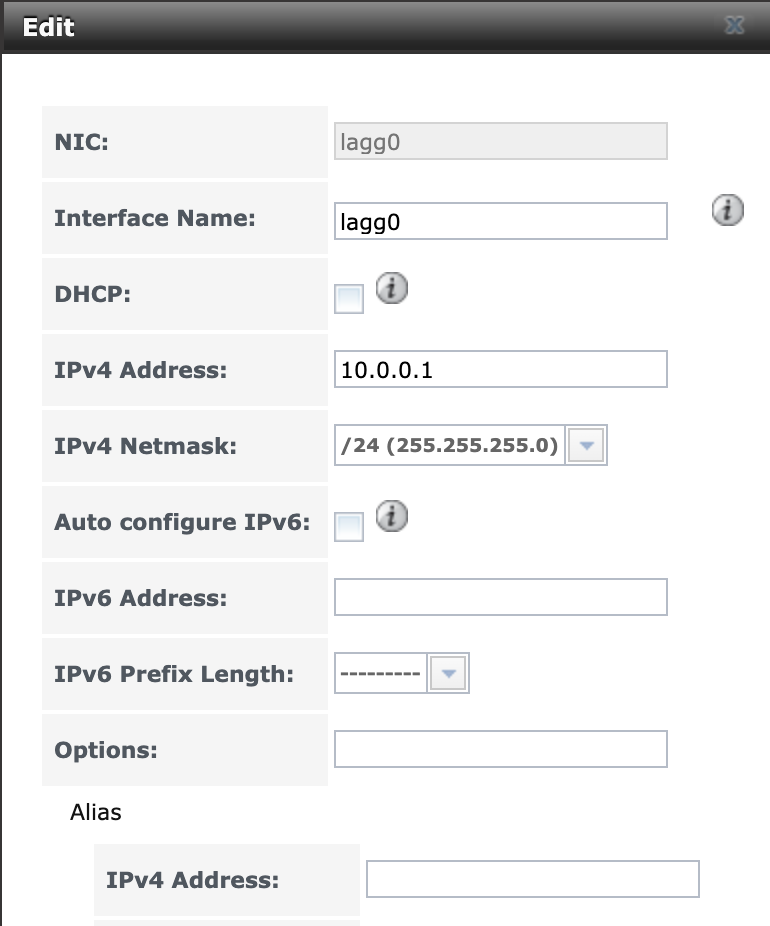Click into the empty IPv6 Address field
770x926 pixels.
[x=501, y=597]
